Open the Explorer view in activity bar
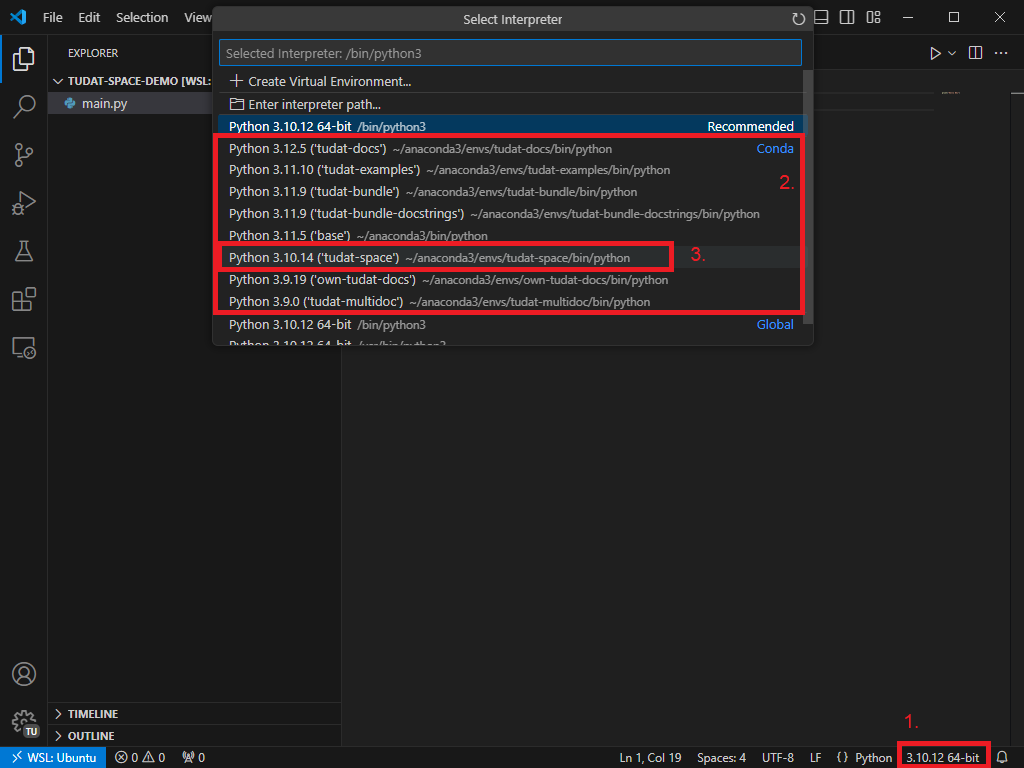Image resolution: width=1024 pixels, height=768 pixels. (24, 59)
